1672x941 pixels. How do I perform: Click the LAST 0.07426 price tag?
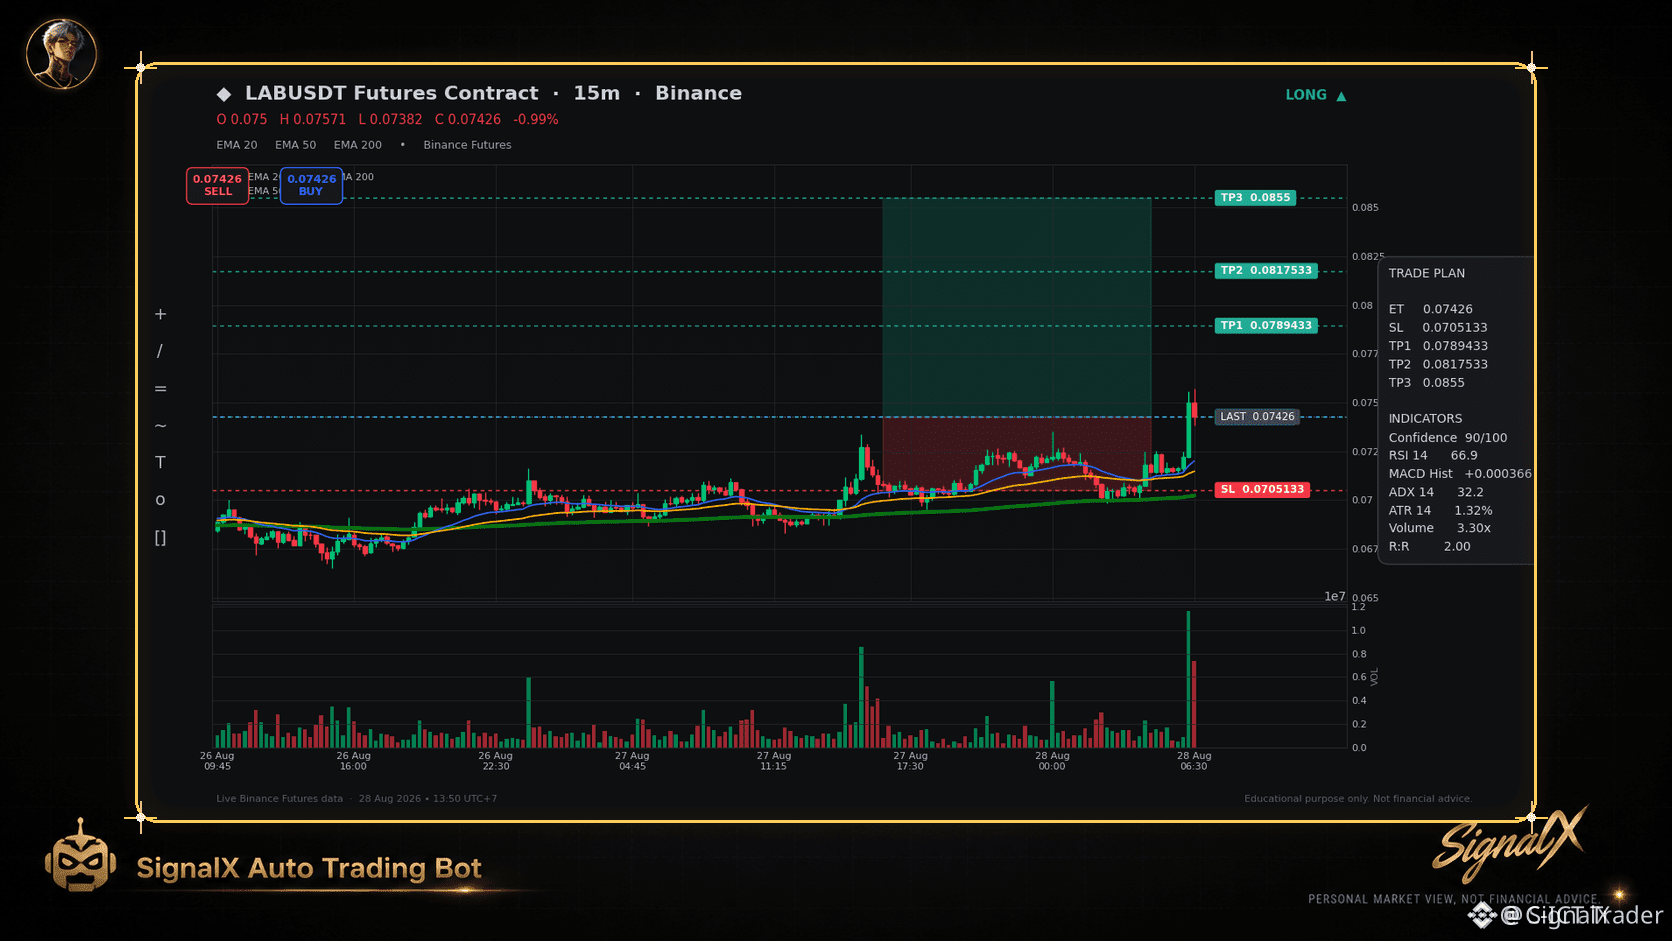click(1257, 417)
